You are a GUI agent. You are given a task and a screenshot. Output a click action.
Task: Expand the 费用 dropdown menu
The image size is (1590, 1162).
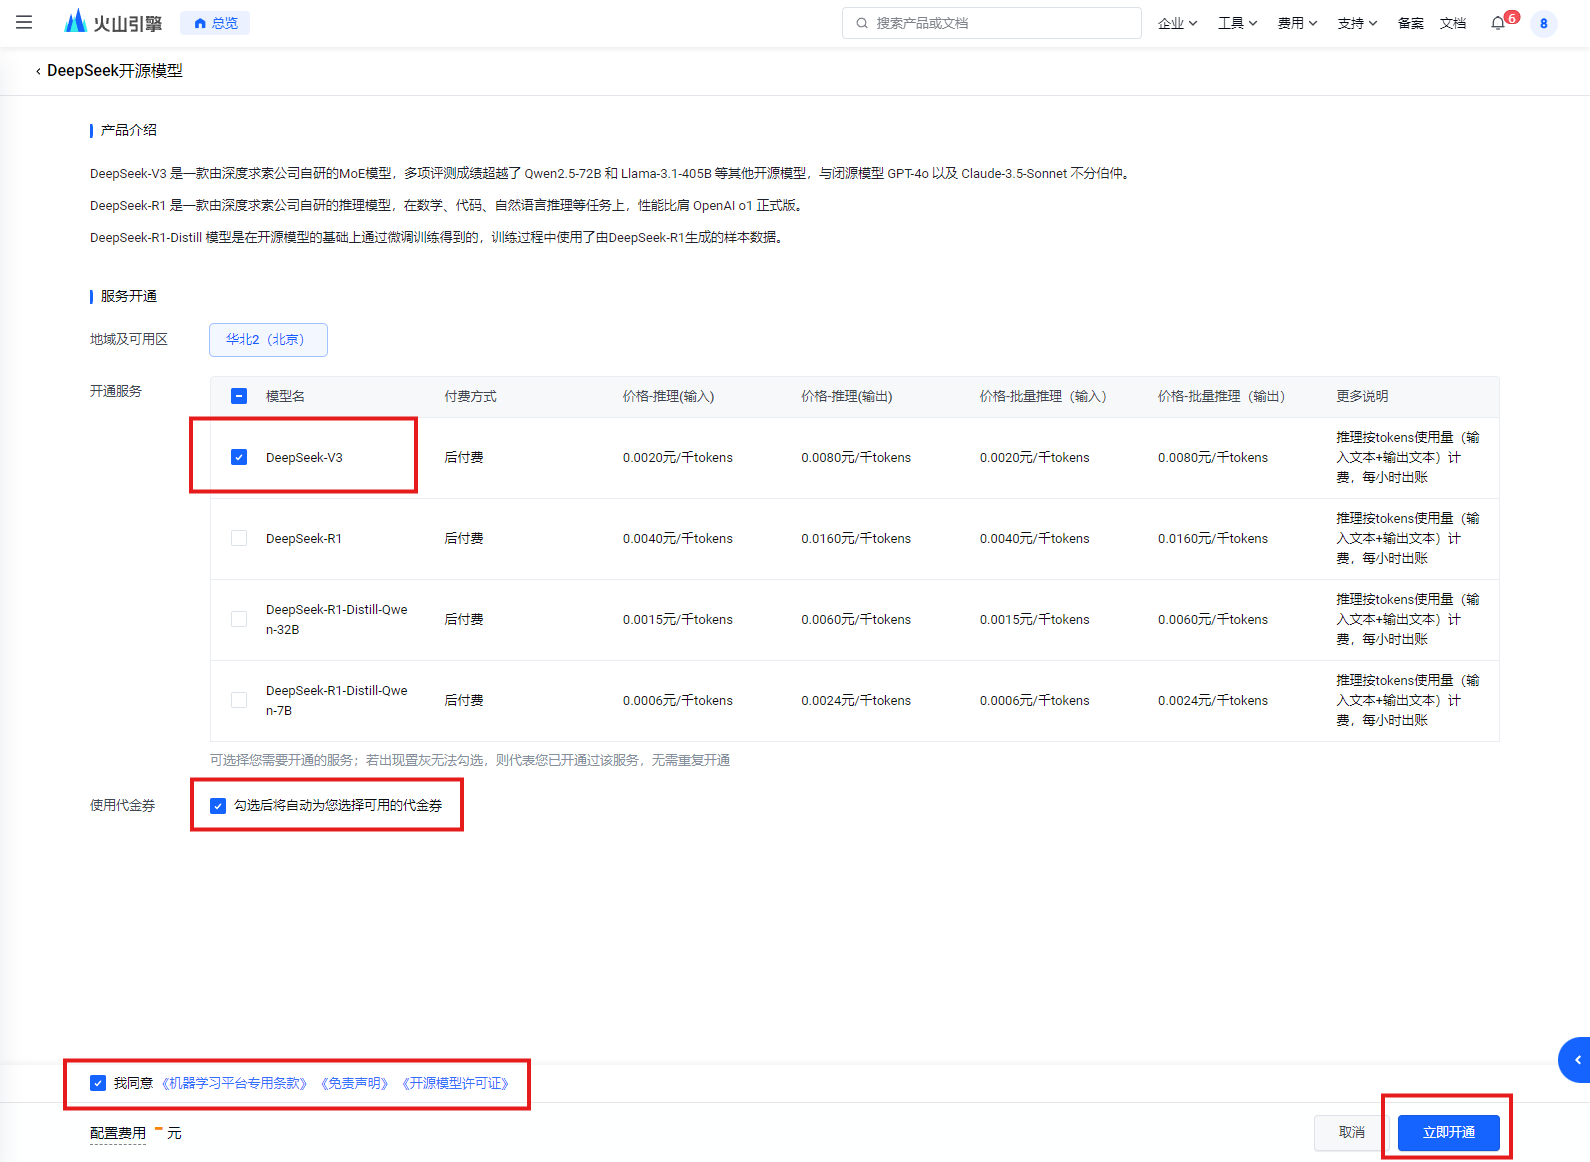[x=1297, y=23]
